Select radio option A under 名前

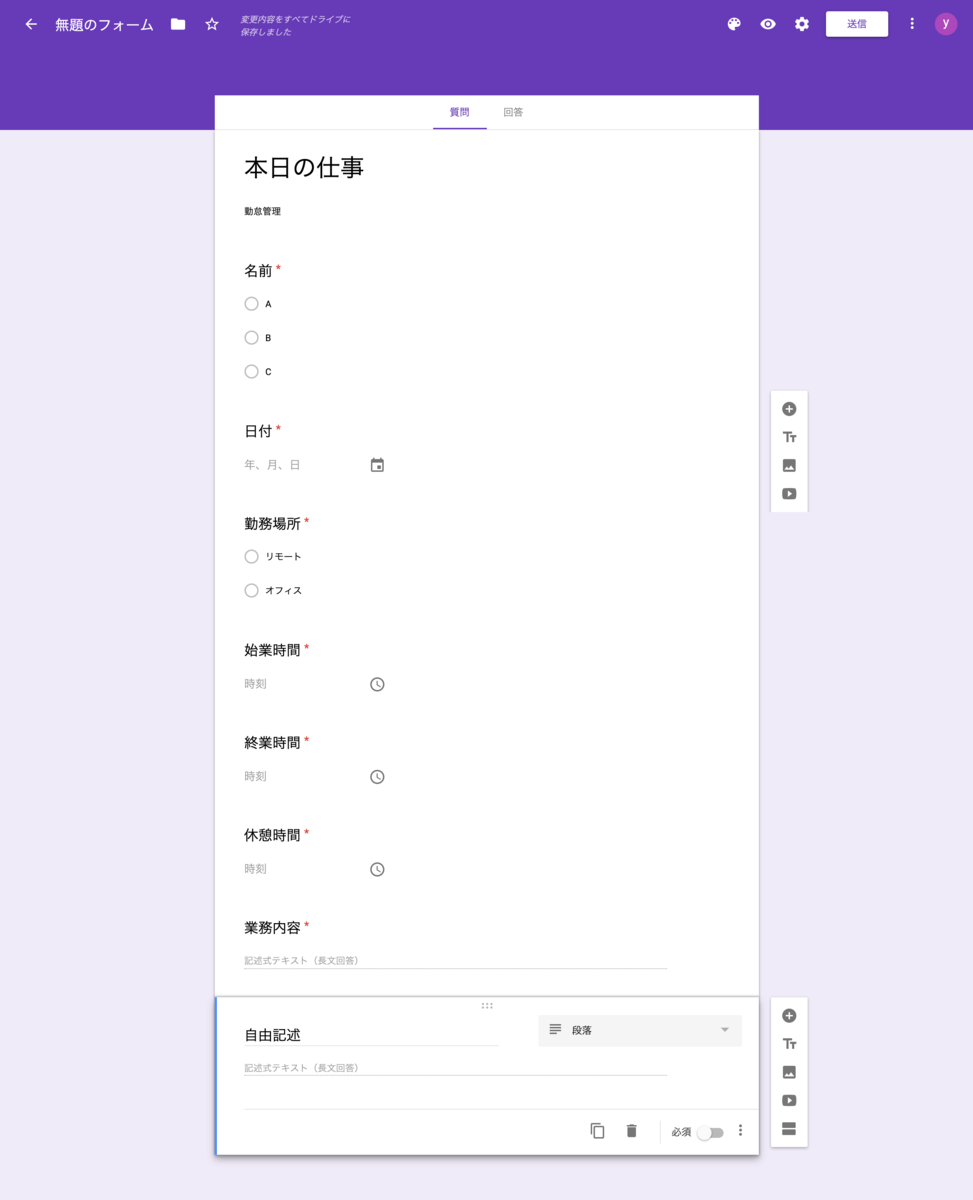point(251,303)
